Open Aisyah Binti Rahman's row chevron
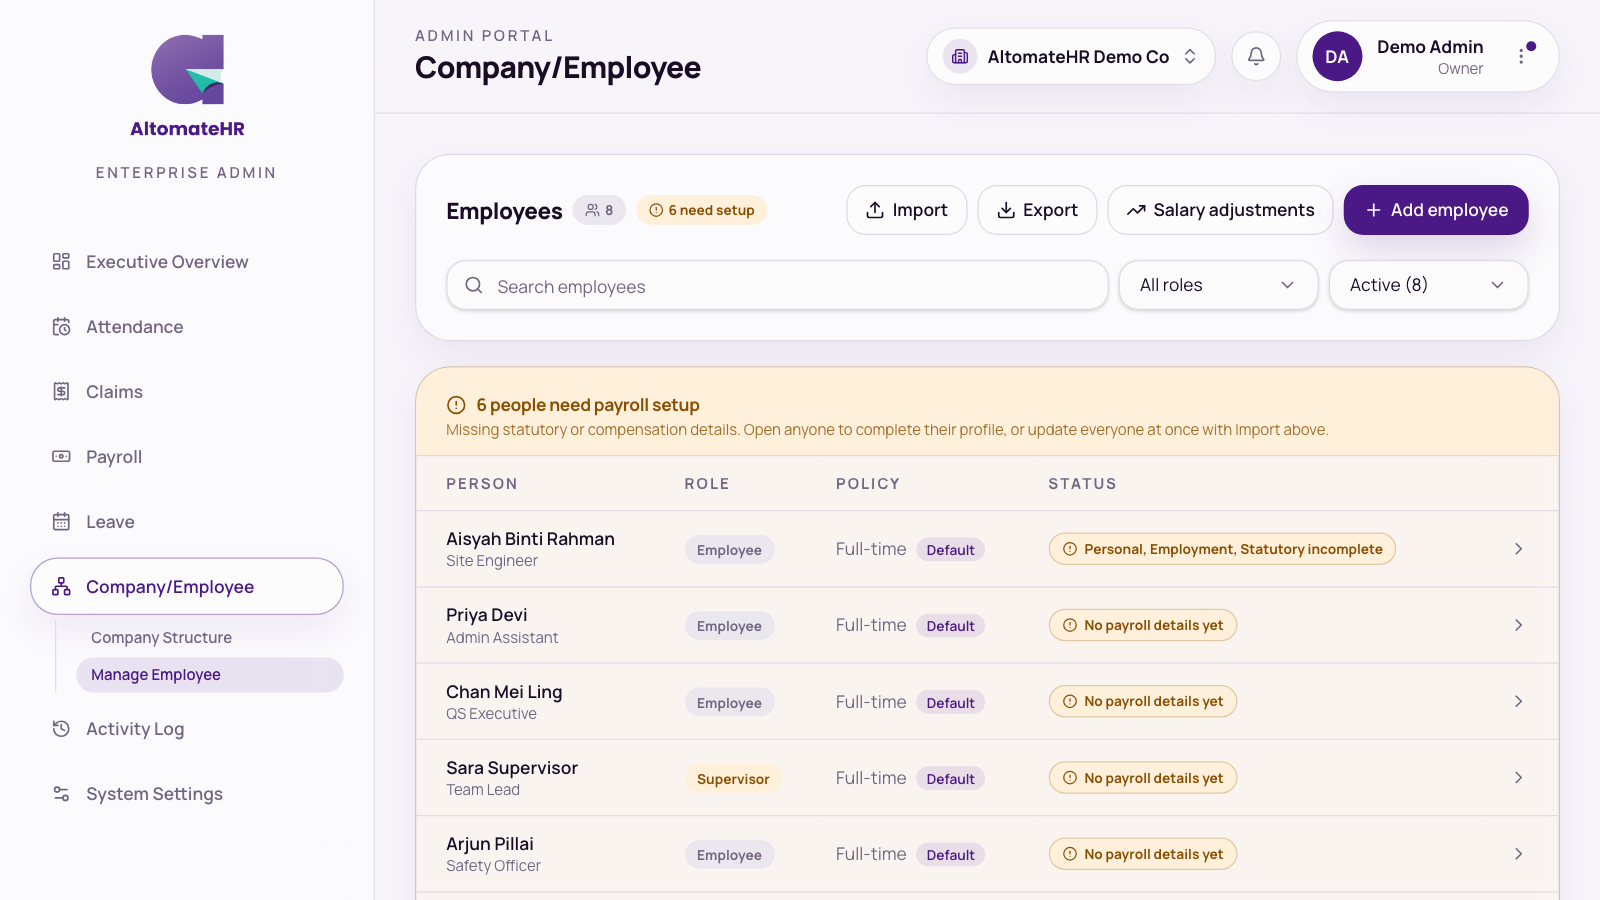 pos(1518,549)
